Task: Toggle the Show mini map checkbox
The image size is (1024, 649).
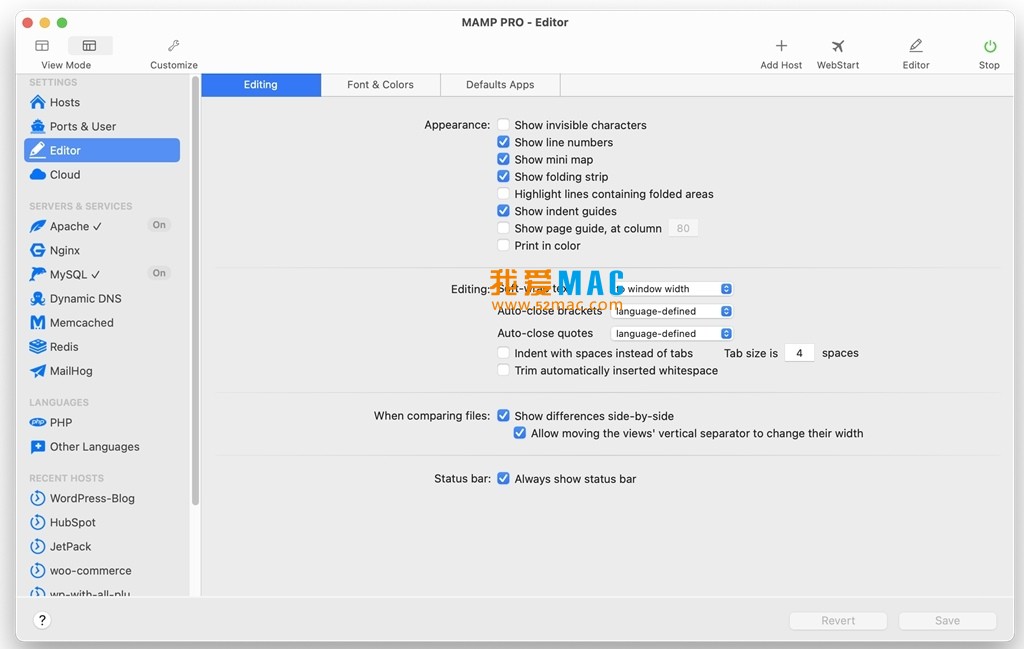Action: pos(504,159)
